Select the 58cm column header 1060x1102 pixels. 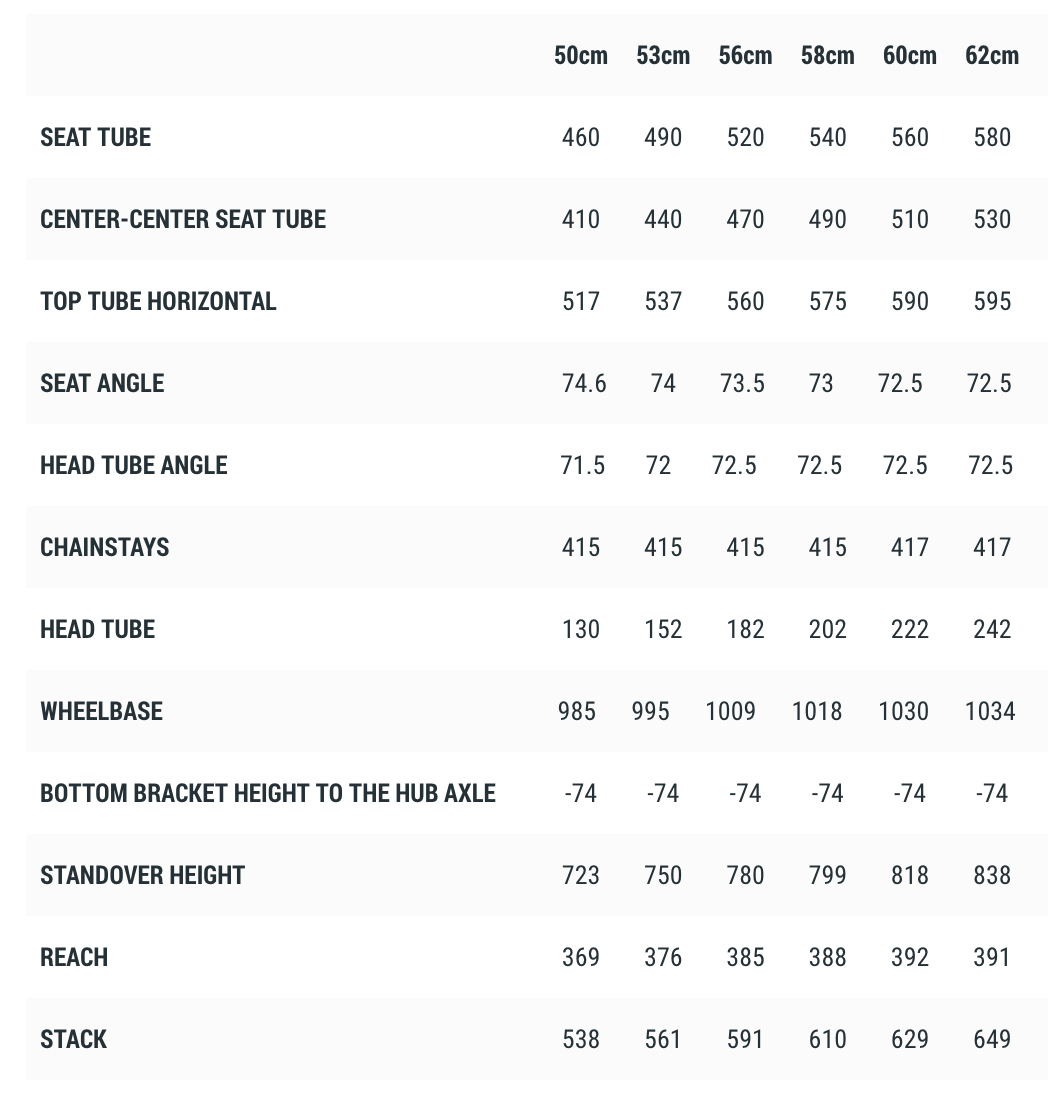point(827,55)
